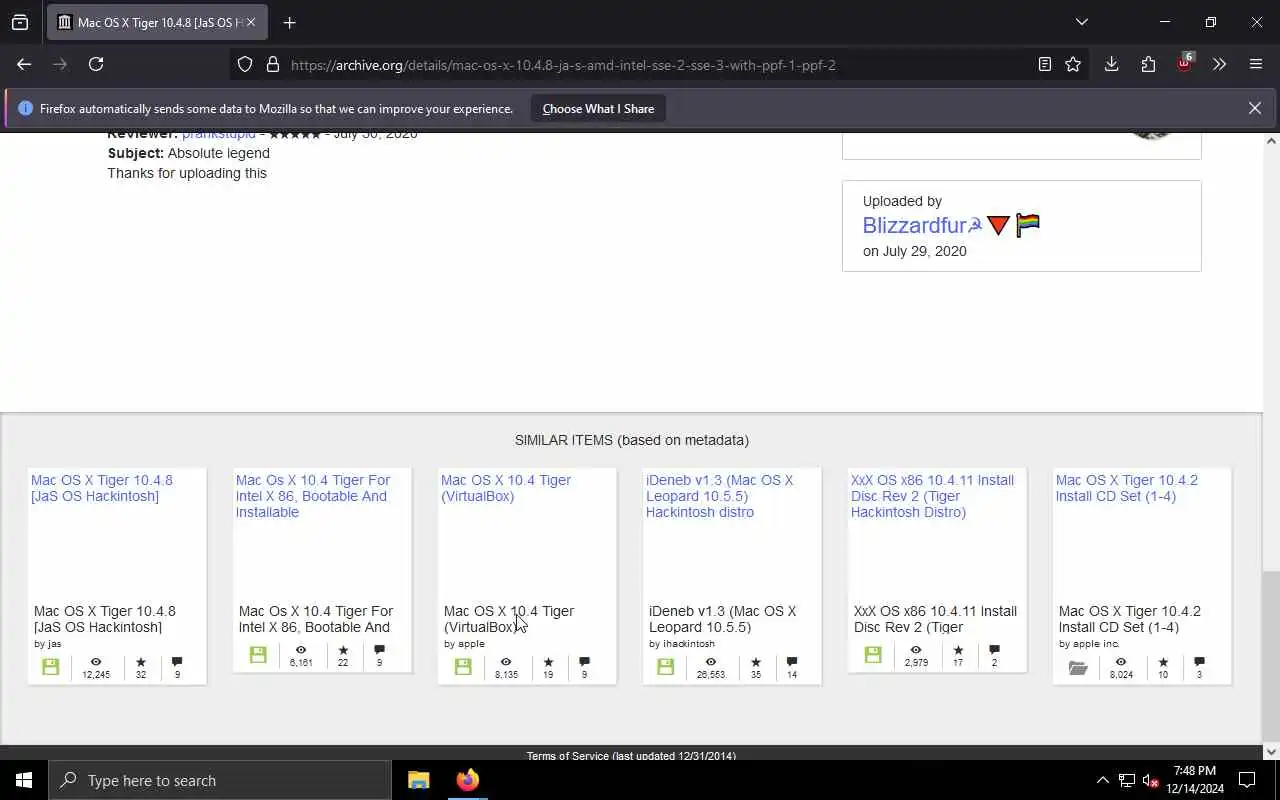Show the list of all tabs

pyautogui.click(x=1082, y=22)
